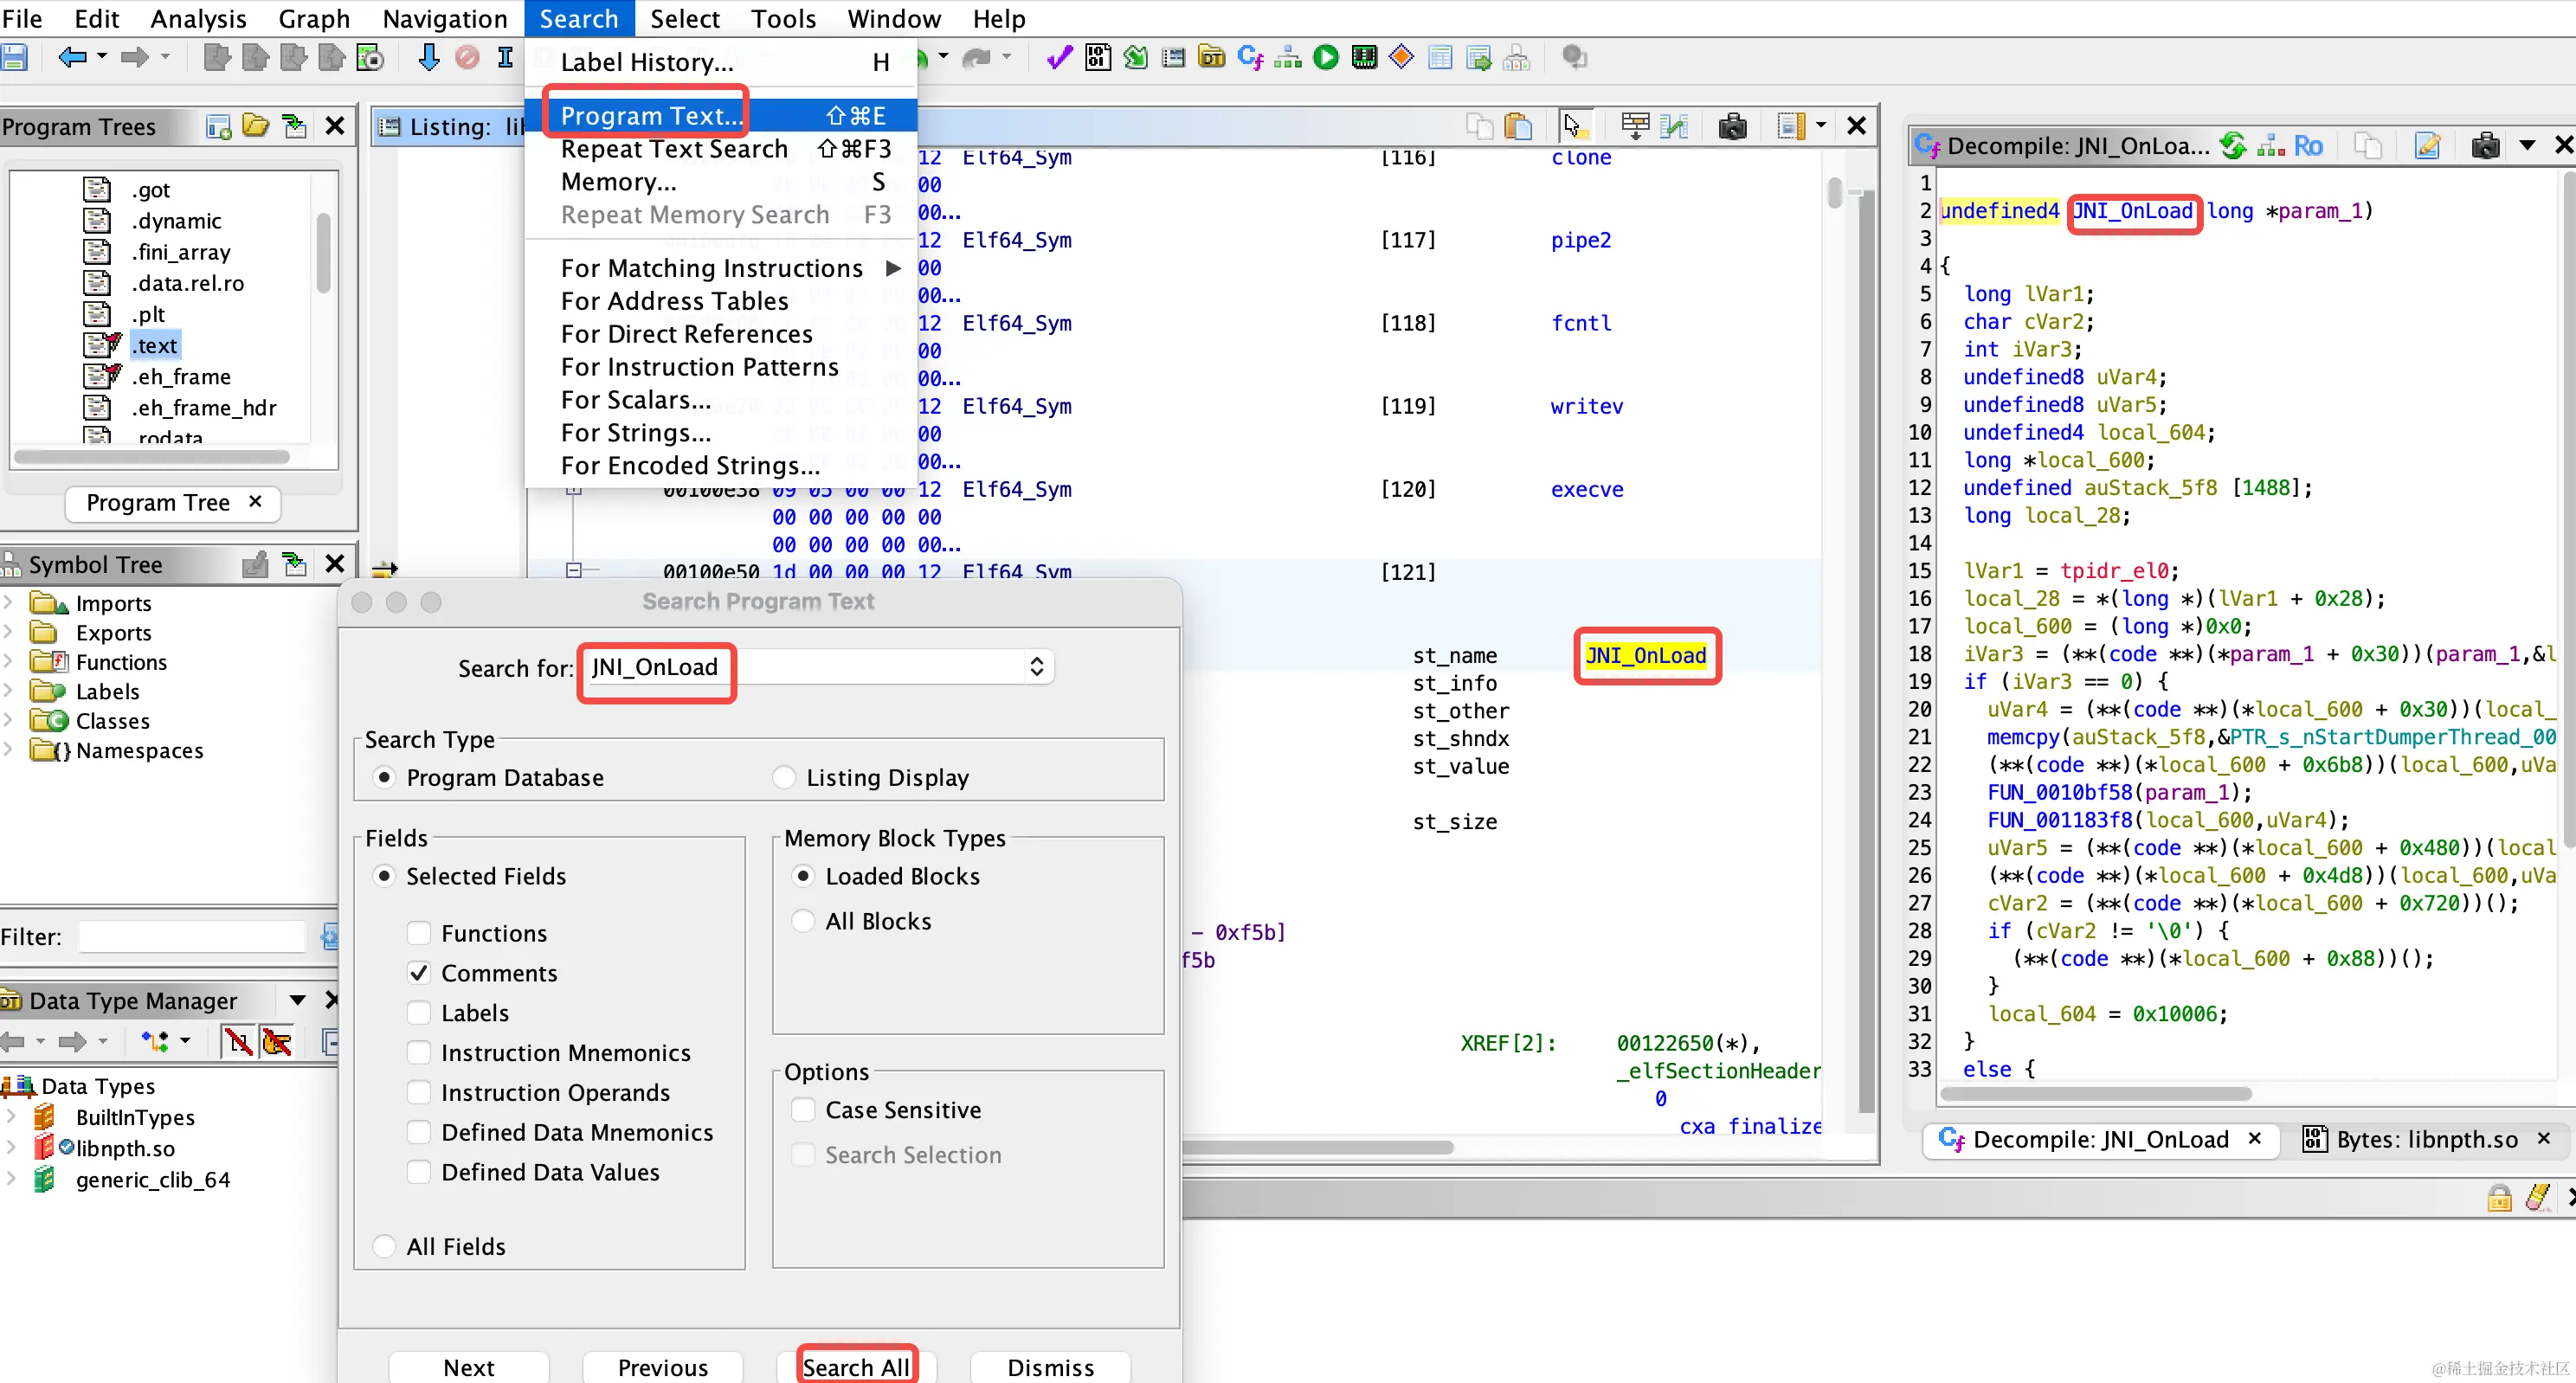Navigate forward with the gray right arrow

[x=134, y=58]
